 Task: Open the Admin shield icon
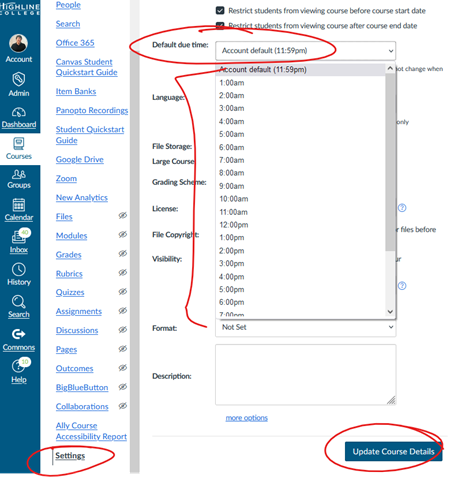[19, 79]
